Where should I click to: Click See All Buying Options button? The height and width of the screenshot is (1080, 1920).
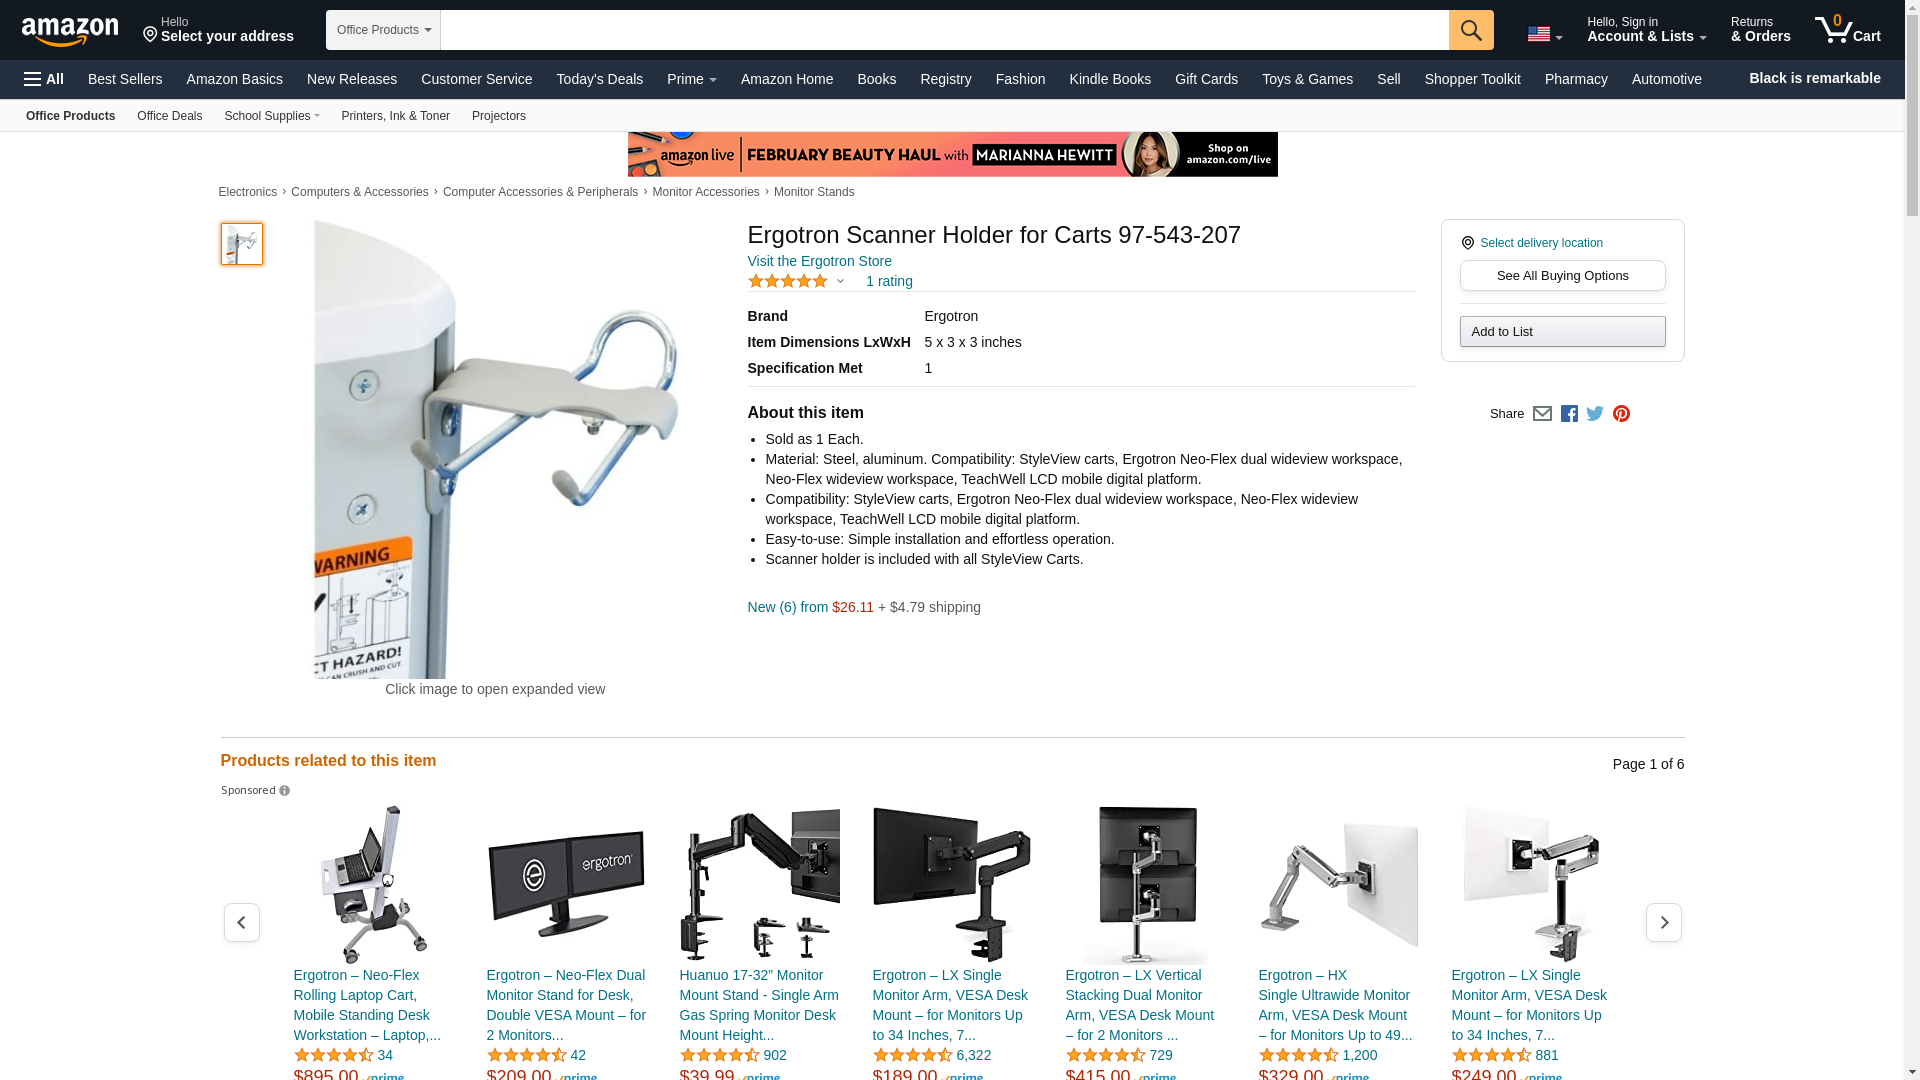click(1562, 276)
